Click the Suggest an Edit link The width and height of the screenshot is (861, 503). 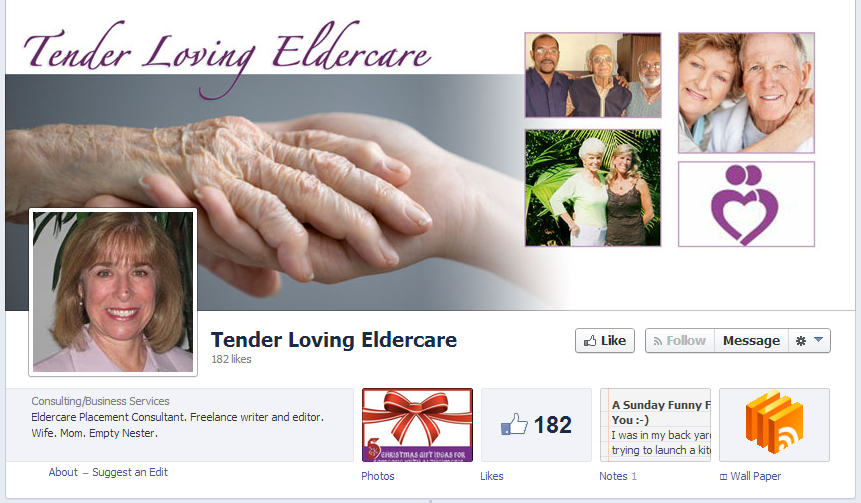130,472
